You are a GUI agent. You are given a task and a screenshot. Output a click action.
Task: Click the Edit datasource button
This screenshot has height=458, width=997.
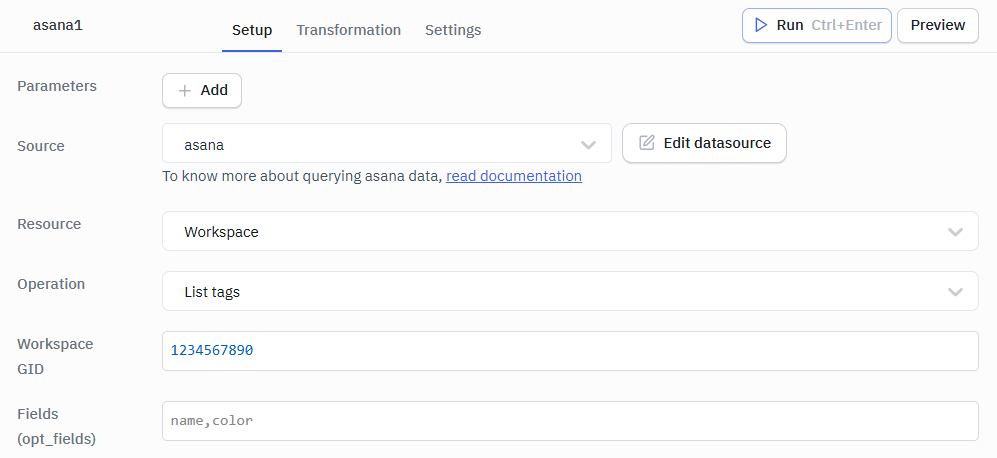click(705, 143)
